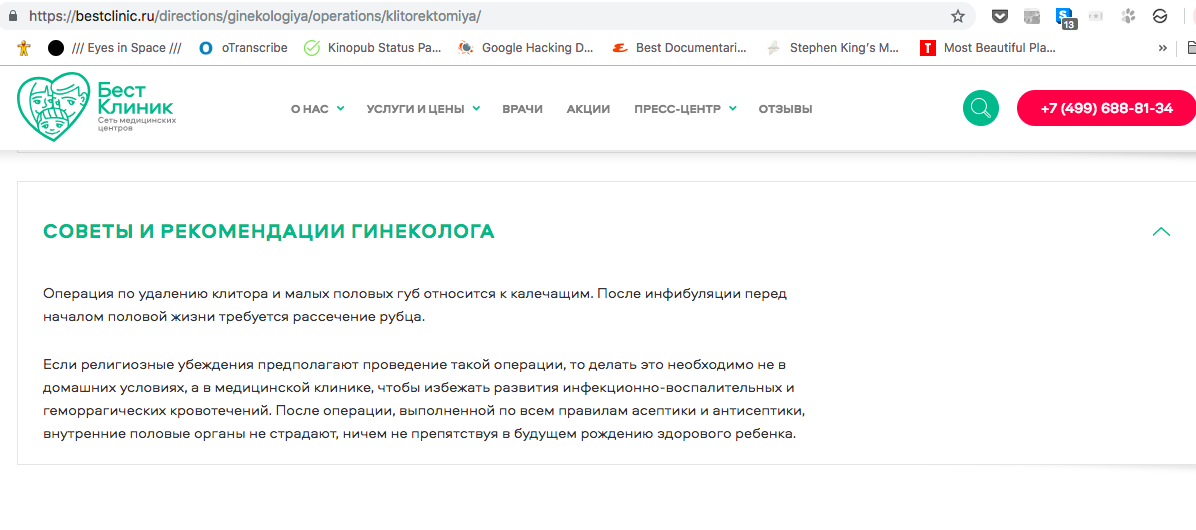Viewport: 1196px width, 530px height.
Task: Bookmark this page with the star icon
Action: pyautogui.click(x=957, y=16)
